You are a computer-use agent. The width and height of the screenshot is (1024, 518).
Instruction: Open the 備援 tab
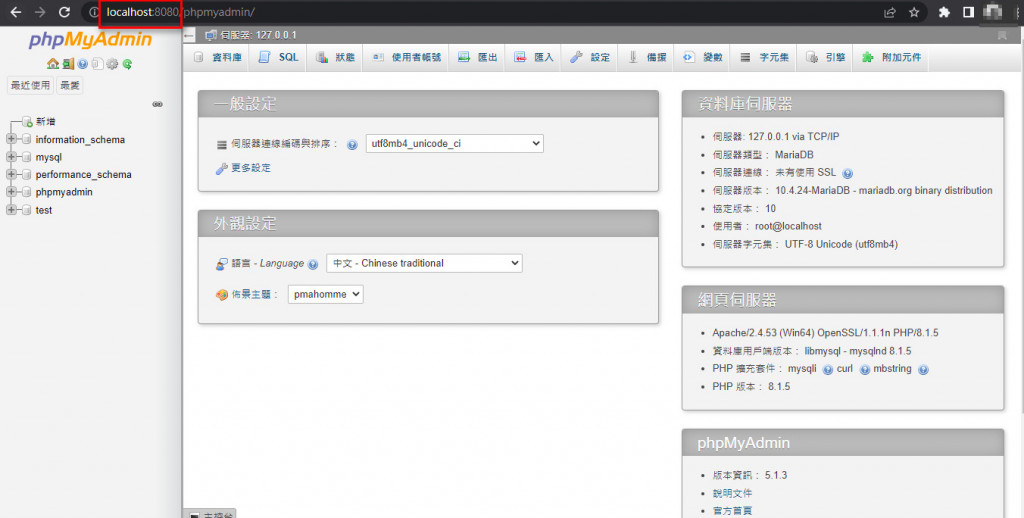click(x=647, y=57)
